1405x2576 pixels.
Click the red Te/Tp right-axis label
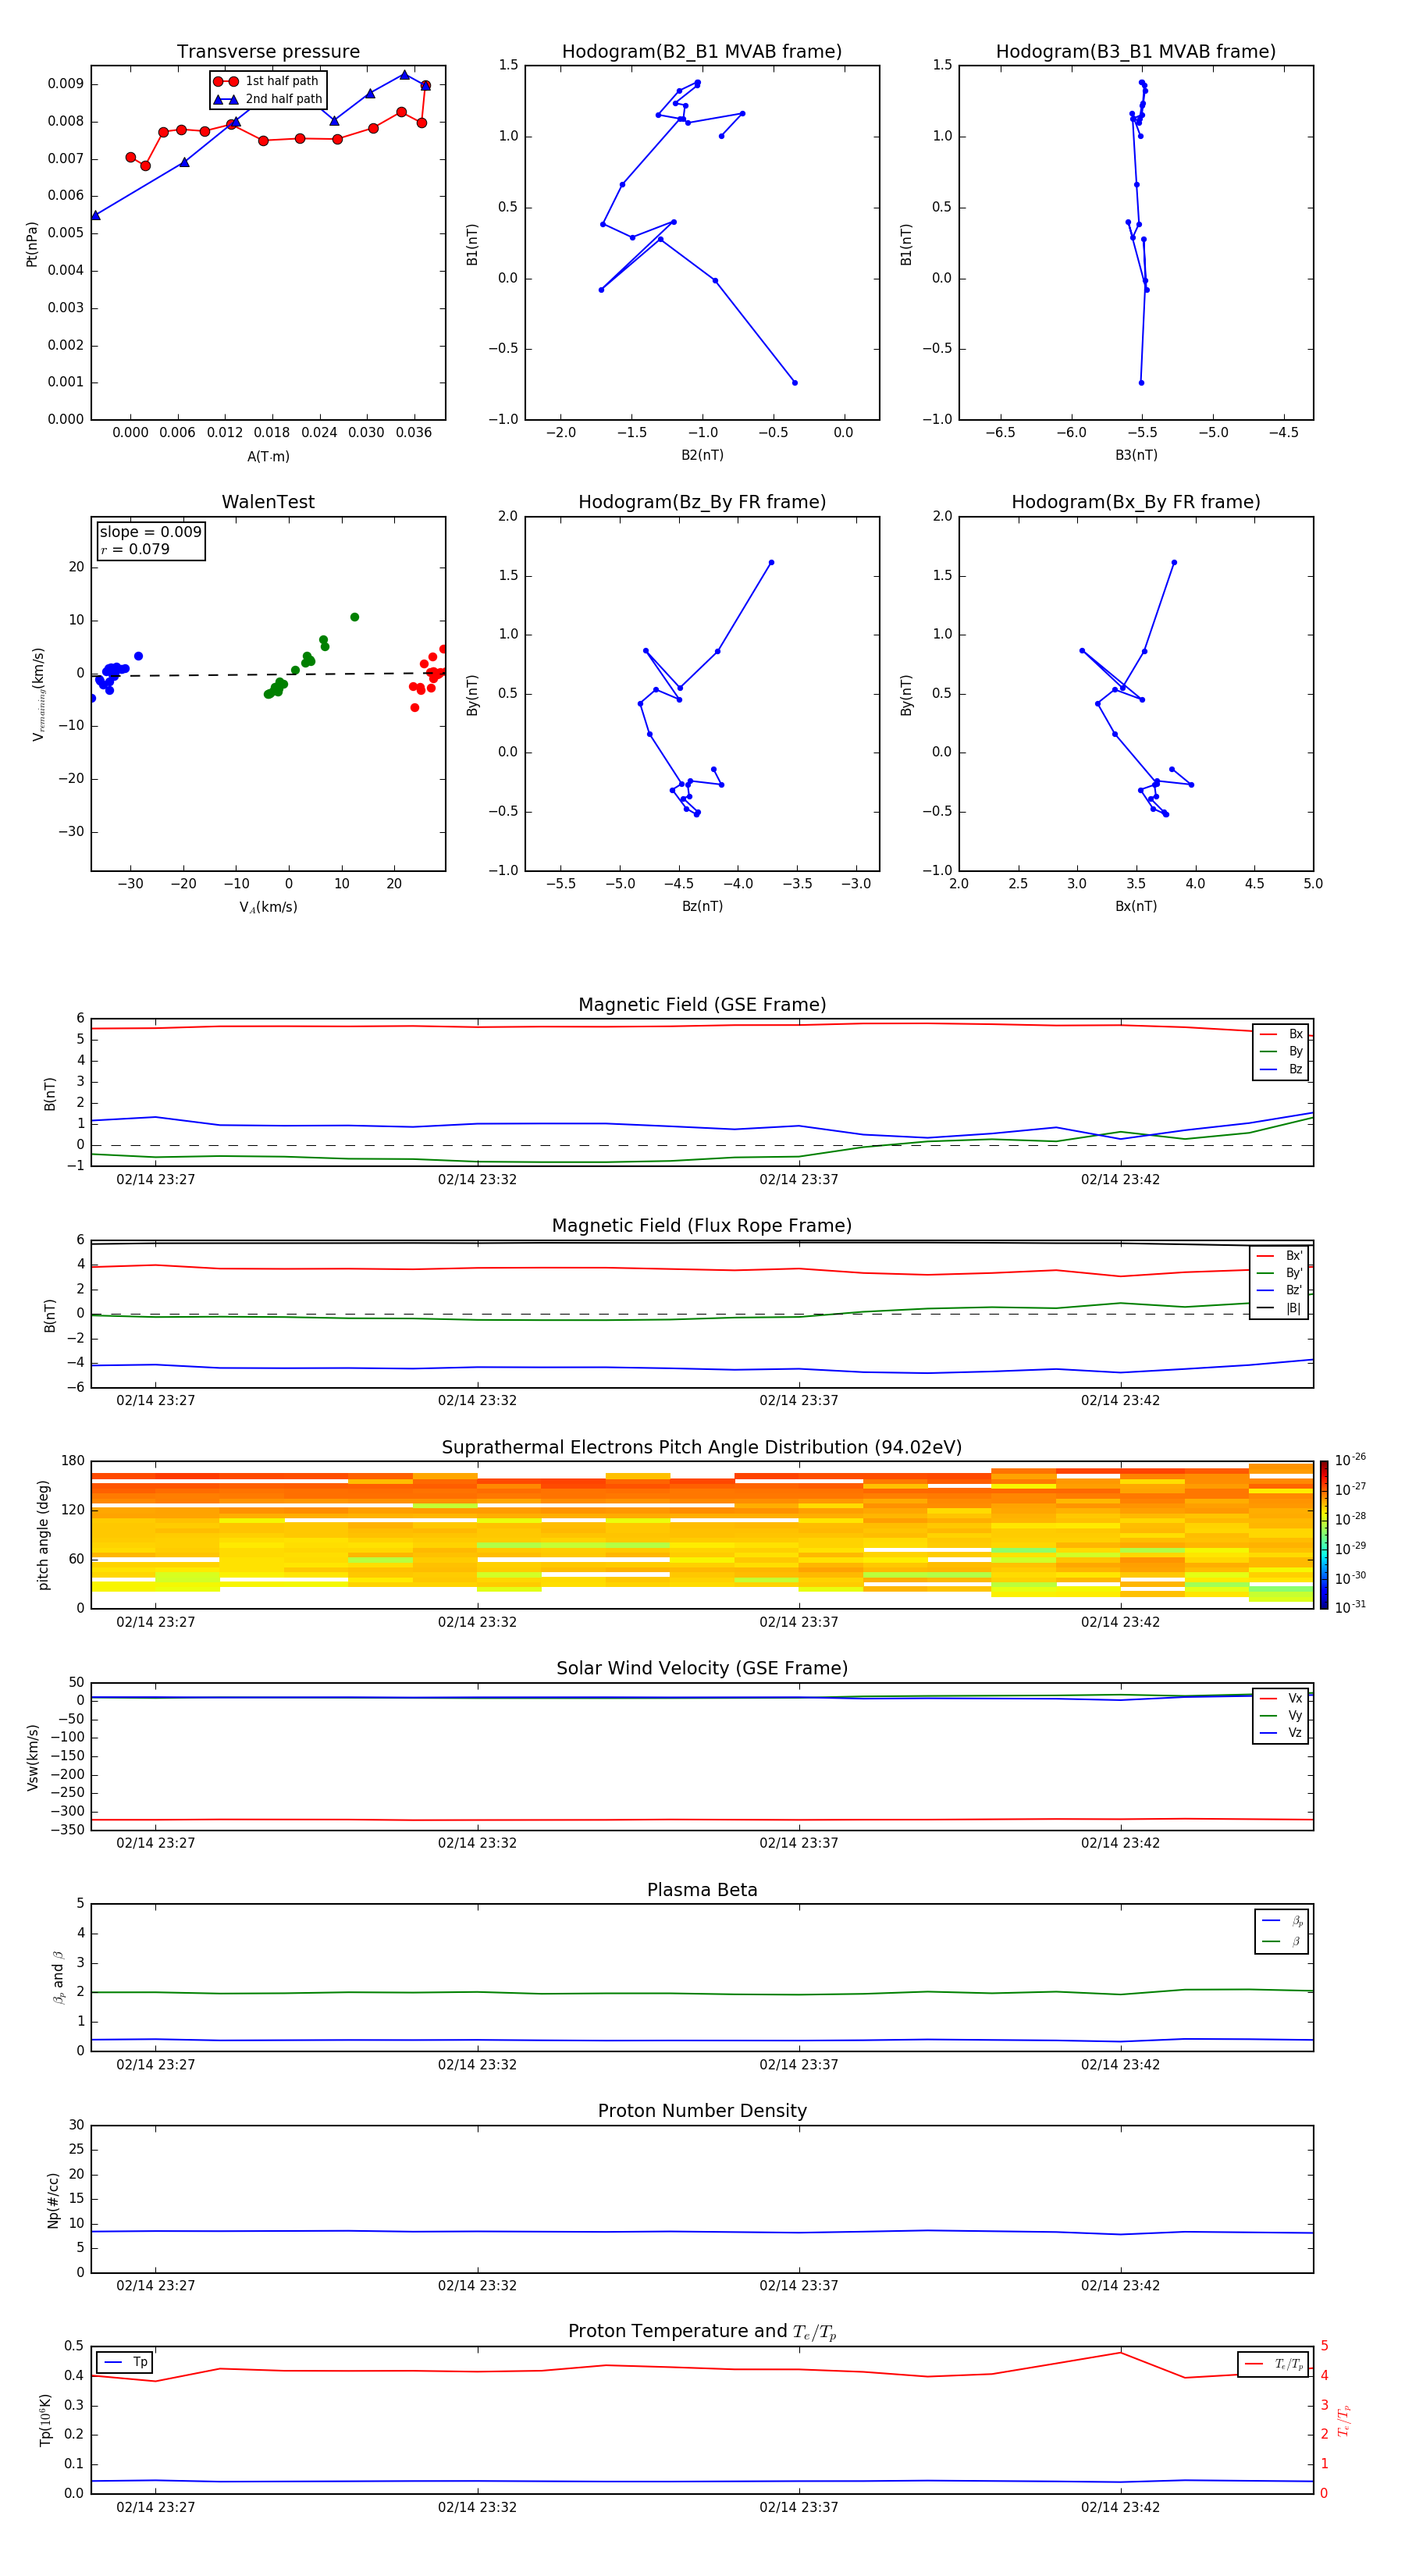coord(1344,2420)
